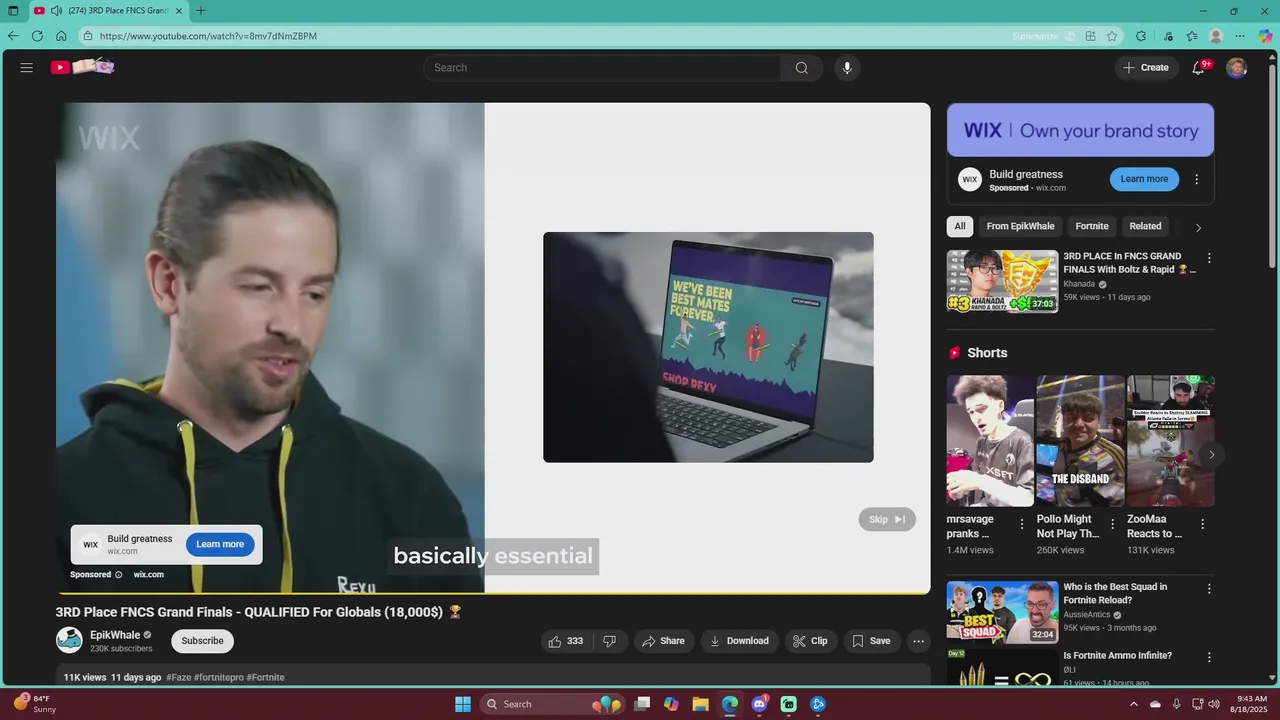The image size is (1280, 720).
Task: Open the #fortnitepro hashtag link
Action: tap(218, 678)
